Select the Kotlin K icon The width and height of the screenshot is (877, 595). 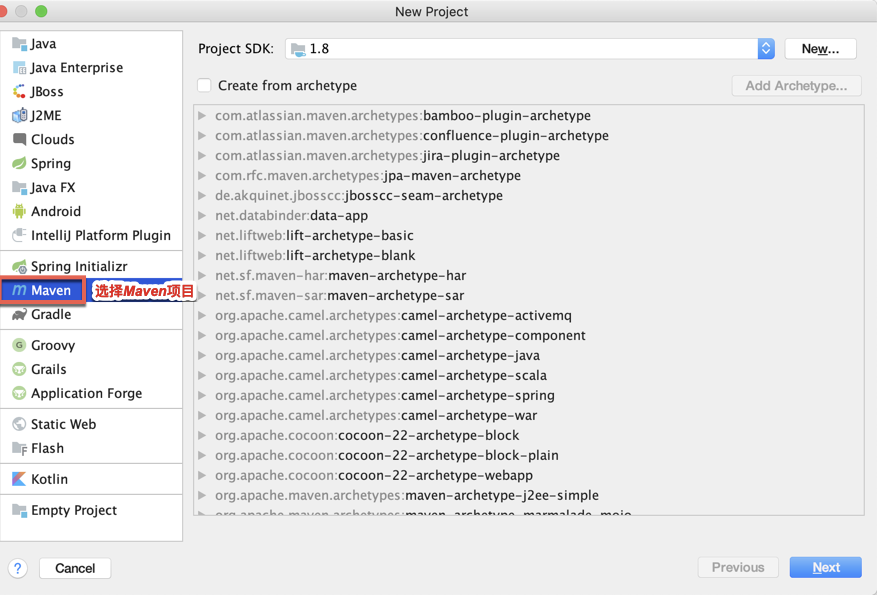pos(19,479)
